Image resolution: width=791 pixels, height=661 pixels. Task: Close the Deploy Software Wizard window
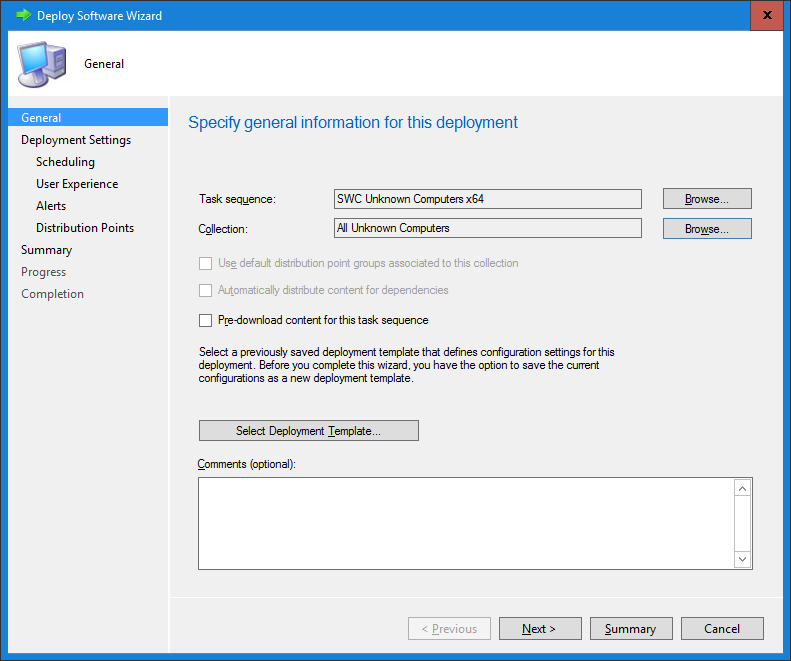pyautogui.click(x=766, y=16)
